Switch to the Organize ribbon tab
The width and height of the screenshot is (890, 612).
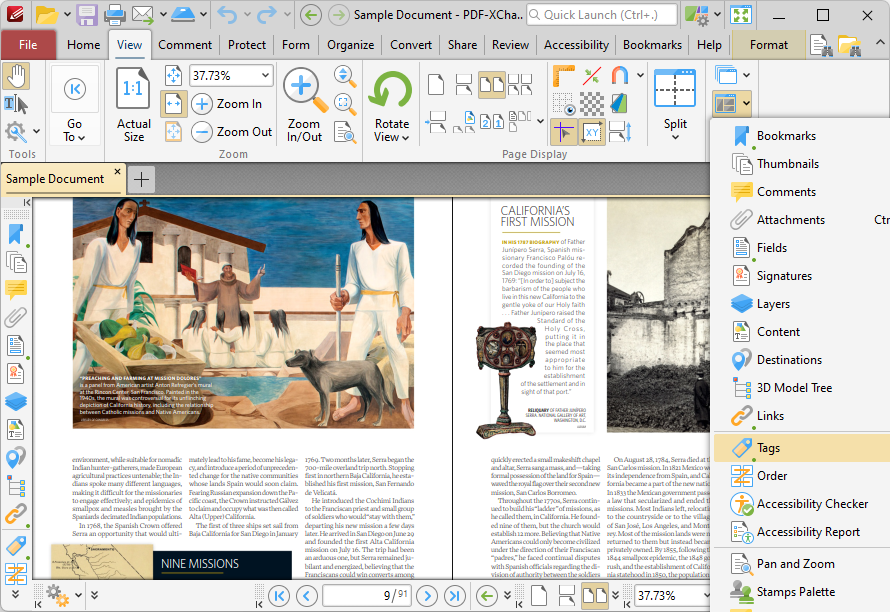[350, 45]
